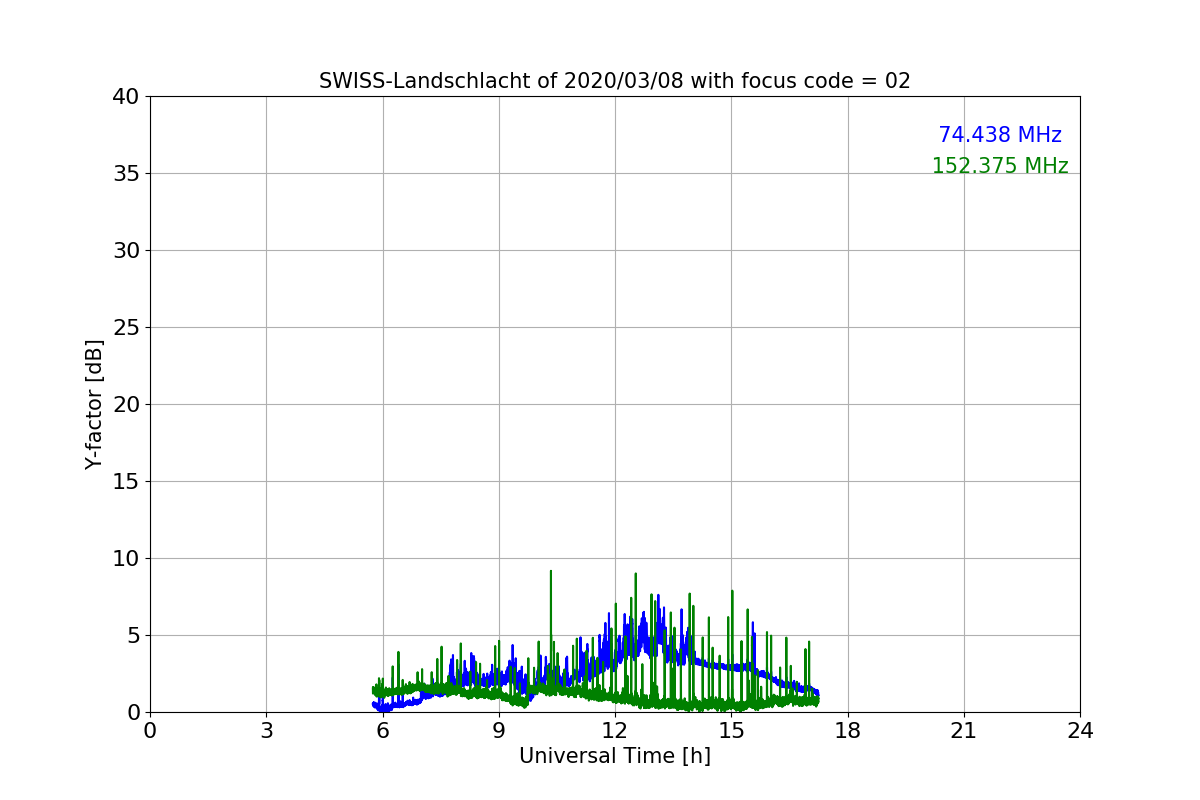Click the plot title SWISS-Landschlacht of 2020/03/08

[614, 81]
